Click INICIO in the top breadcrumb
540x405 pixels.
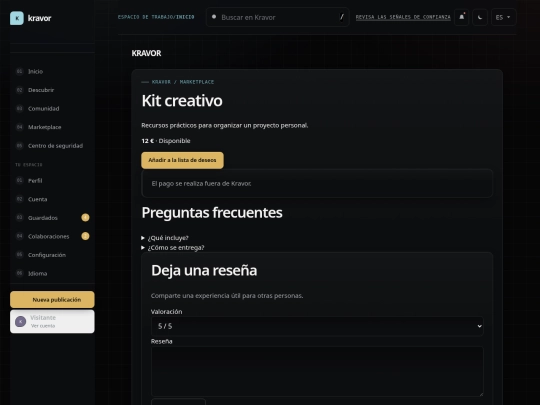pos(185,17)
